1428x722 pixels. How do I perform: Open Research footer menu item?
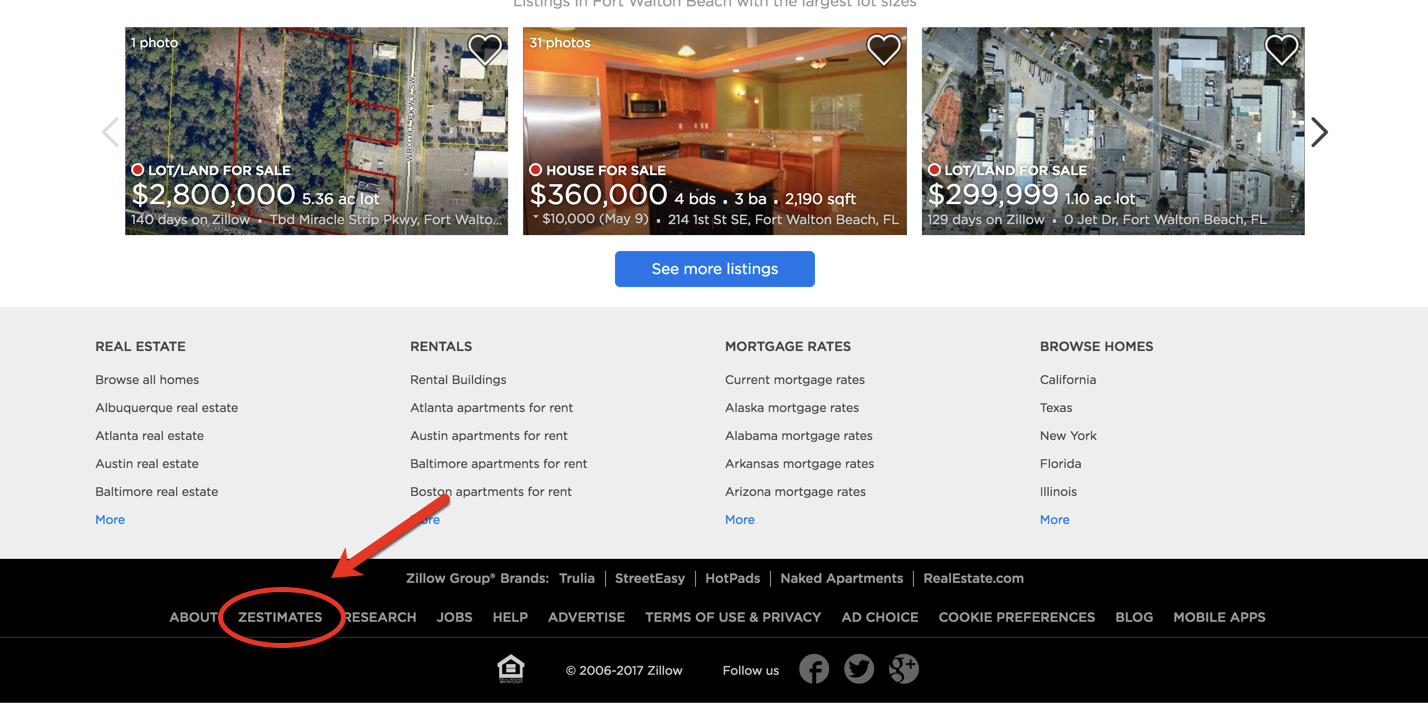point(381,617)
